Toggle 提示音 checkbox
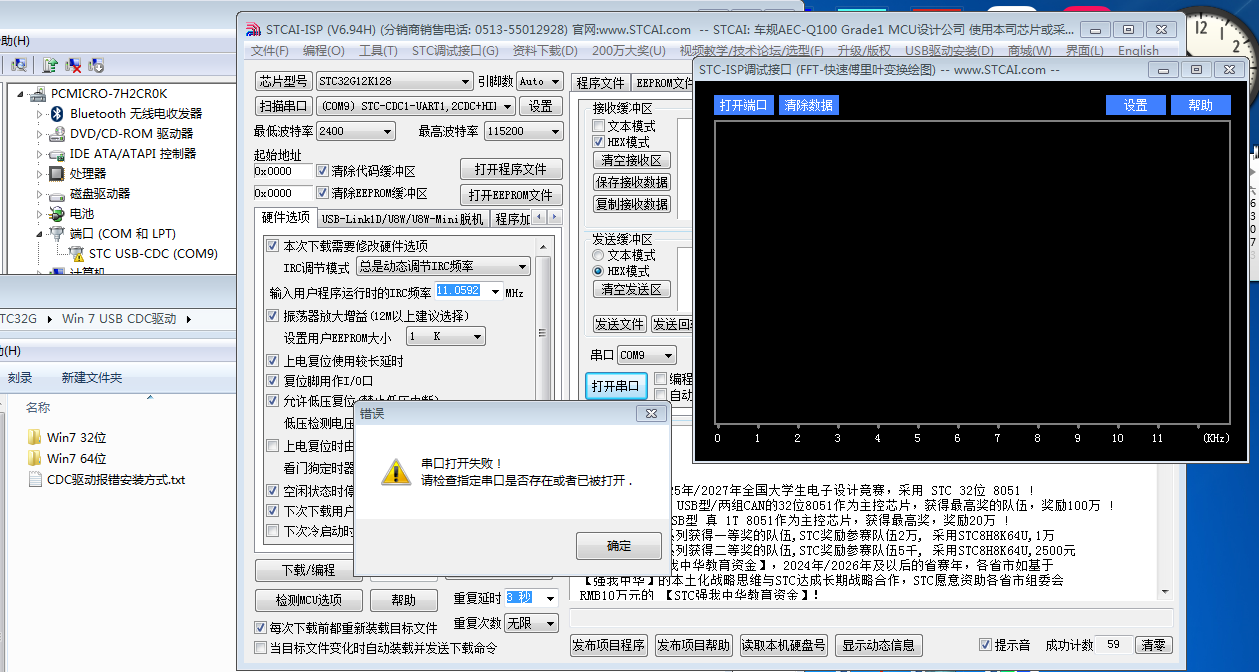Viewport: 1259px width, 672px height. tap(986, 645)
